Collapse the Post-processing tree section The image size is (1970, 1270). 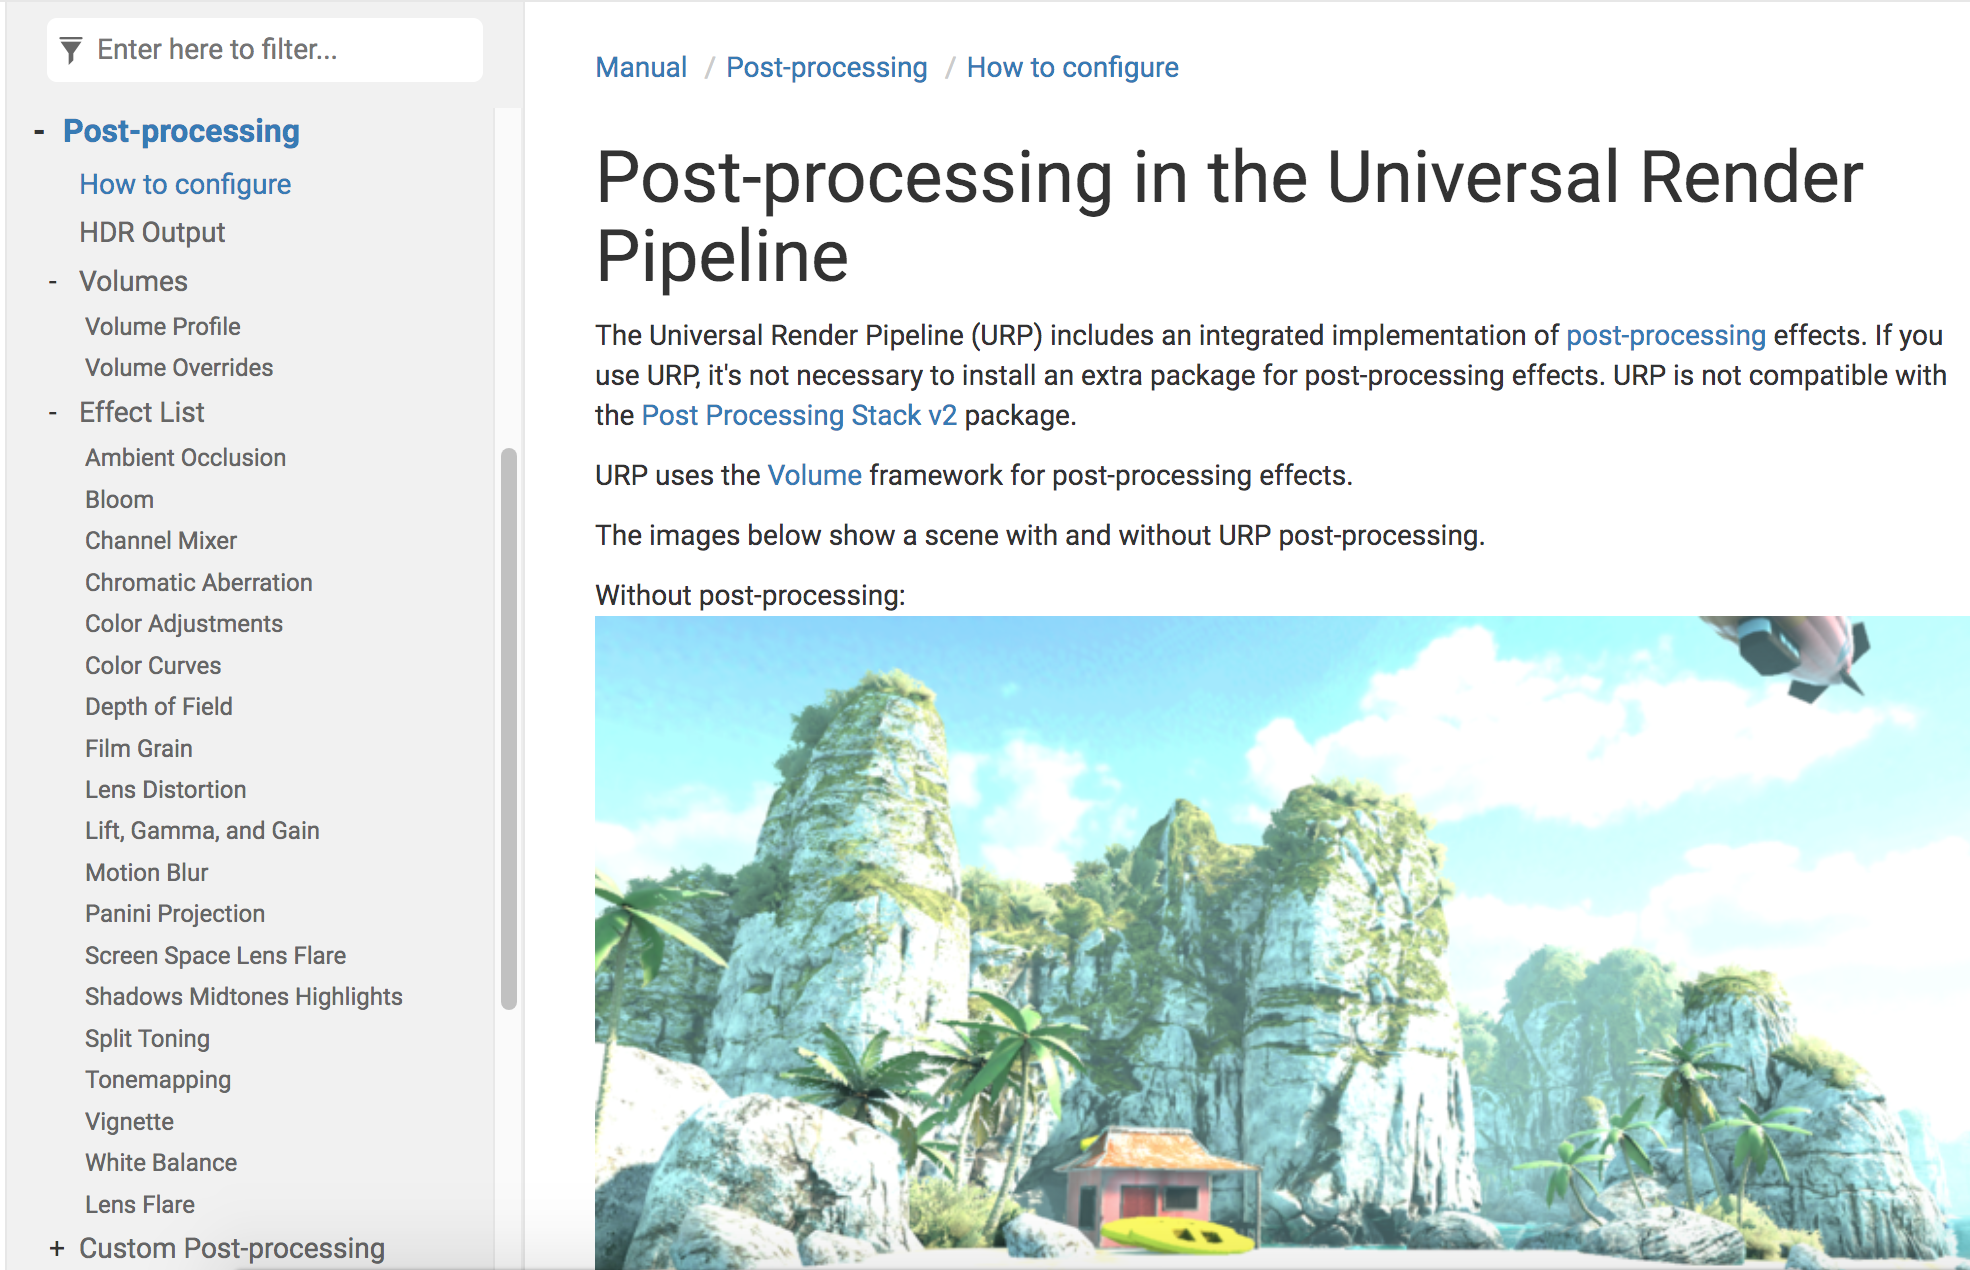(39, 132)
